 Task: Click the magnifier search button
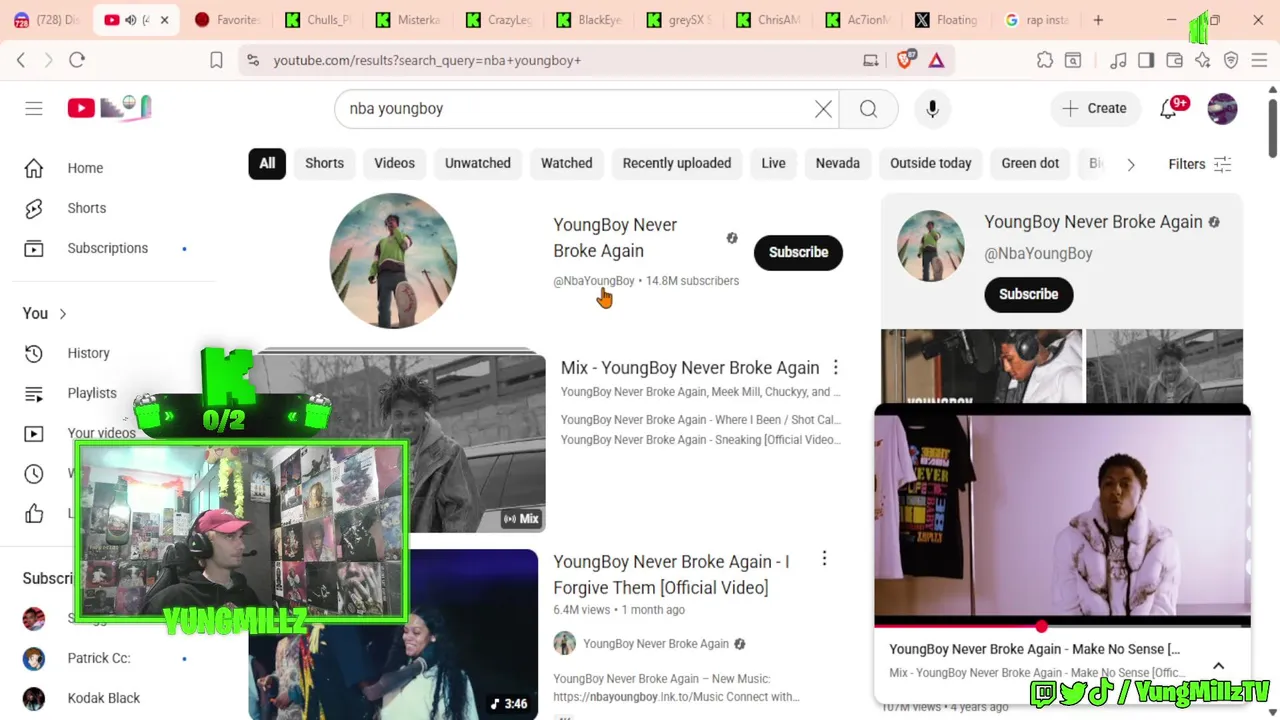868,109
